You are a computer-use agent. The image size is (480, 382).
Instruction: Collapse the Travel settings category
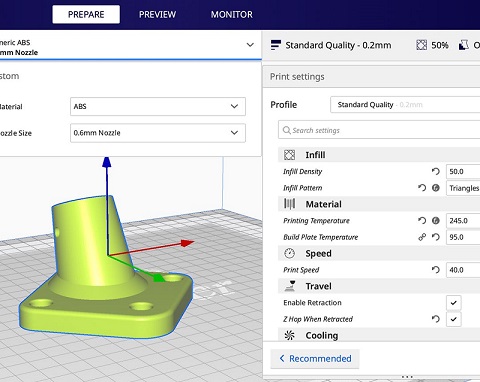tap(379, 286)
